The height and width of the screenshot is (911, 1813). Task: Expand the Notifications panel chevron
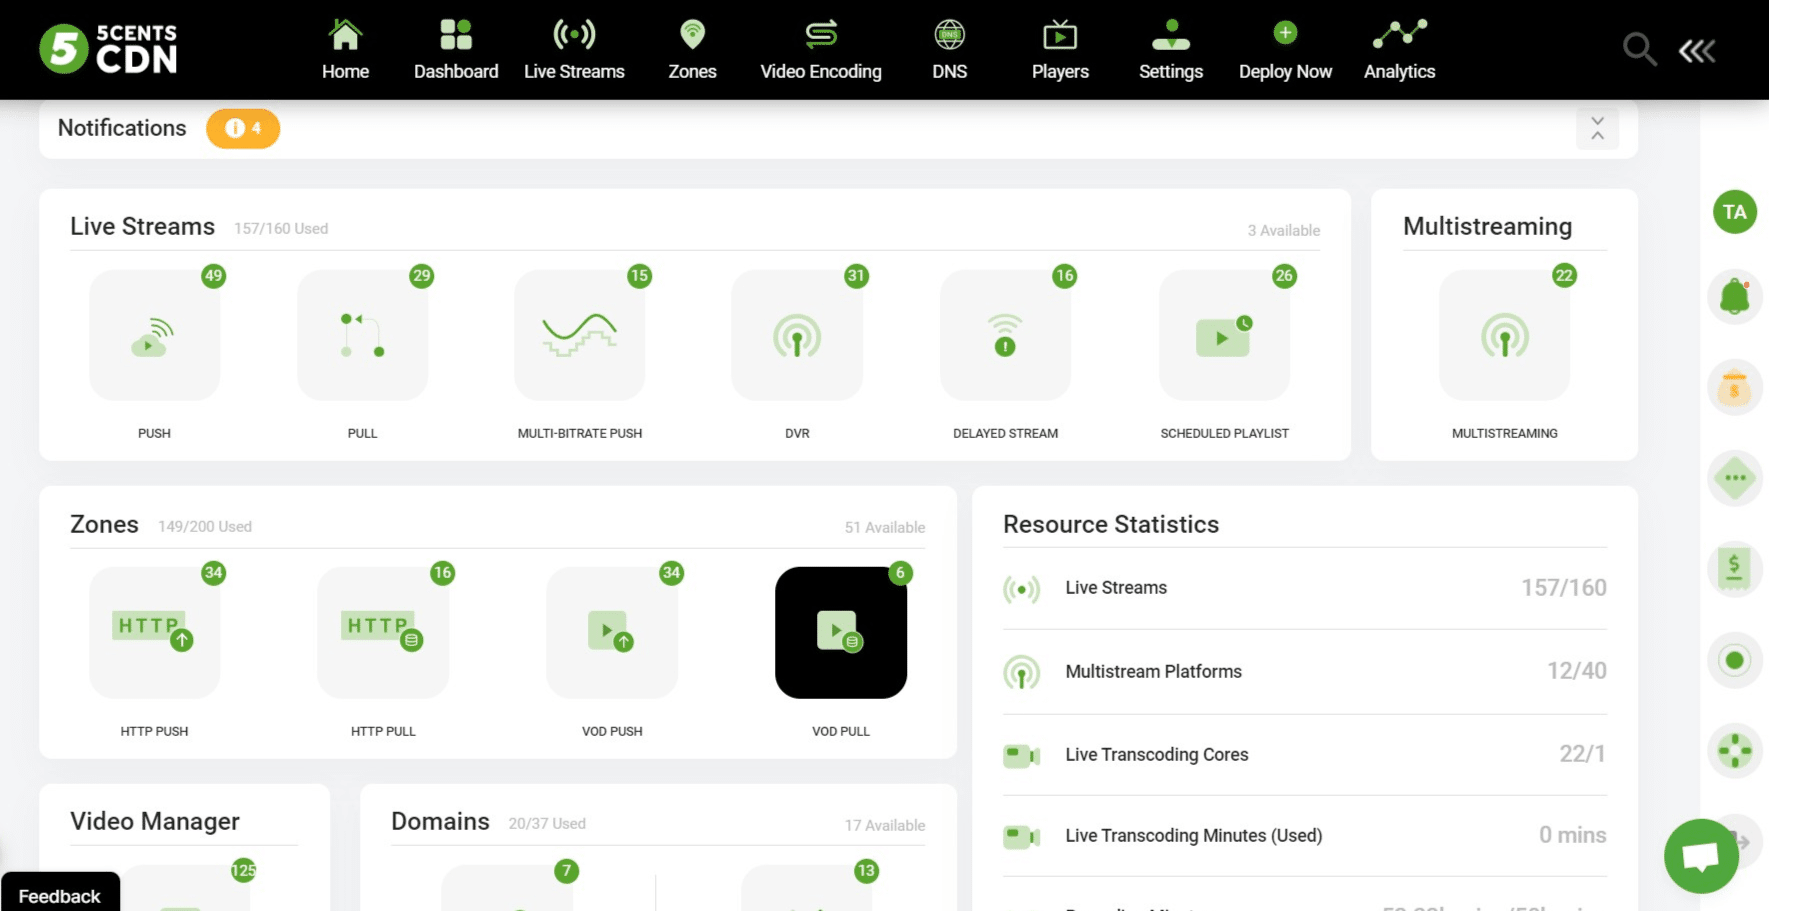[1597, 129]
